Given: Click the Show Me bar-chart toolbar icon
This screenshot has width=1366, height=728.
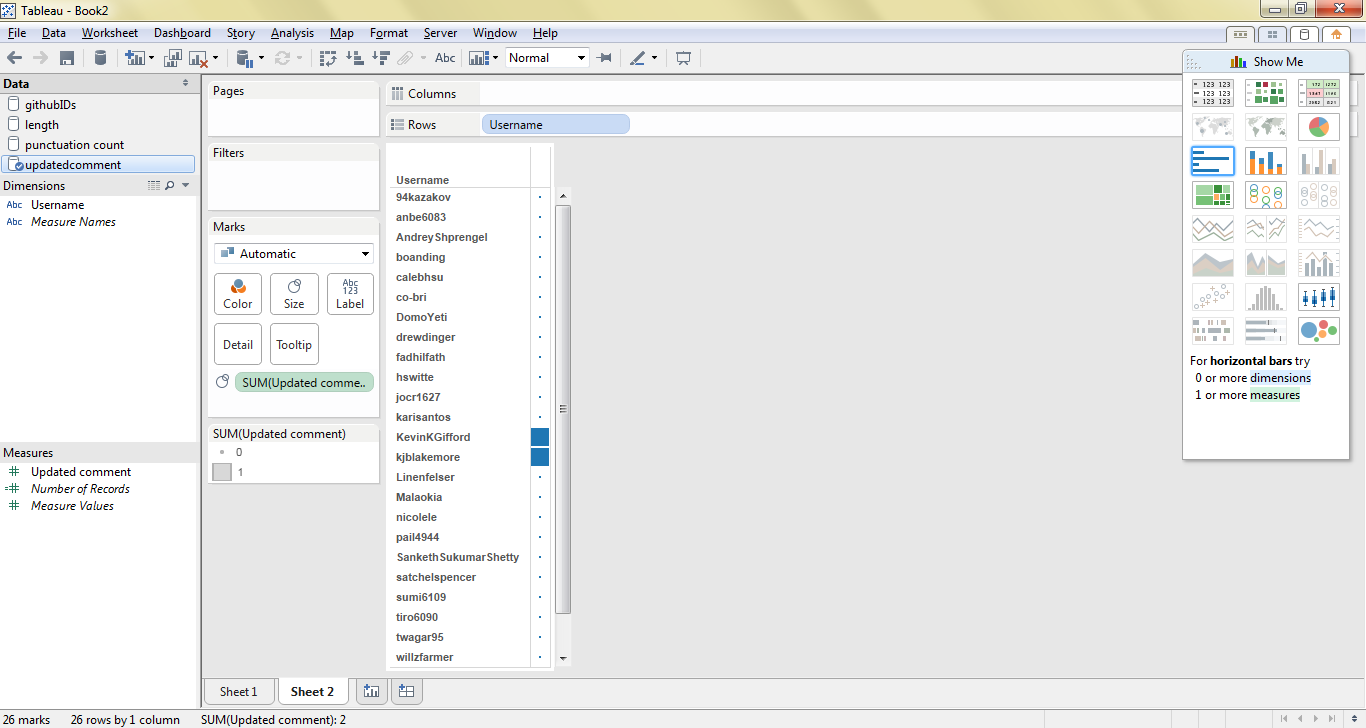Looking at the screenshot, I should point(478,58).
